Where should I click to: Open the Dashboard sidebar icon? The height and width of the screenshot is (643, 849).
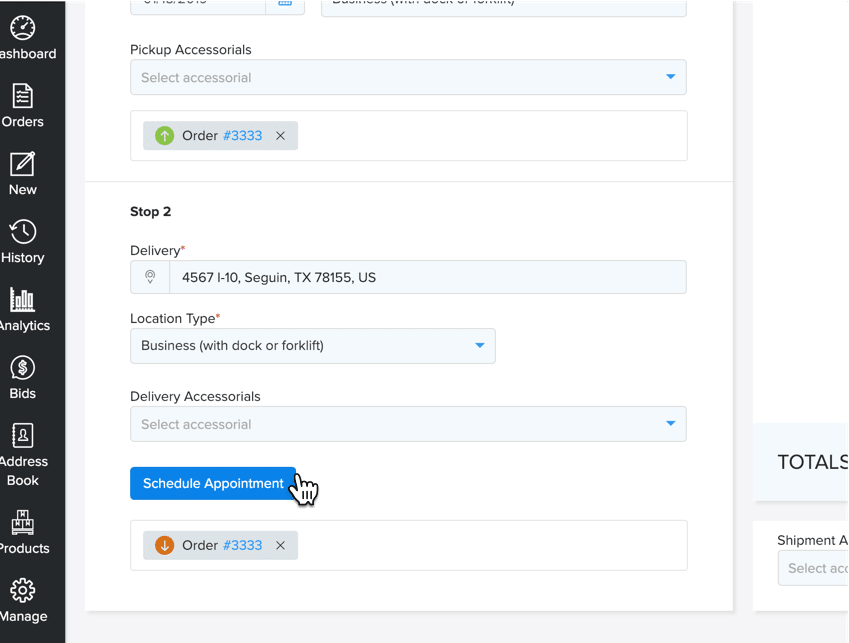pyautogui.click(x=23, y=28)
